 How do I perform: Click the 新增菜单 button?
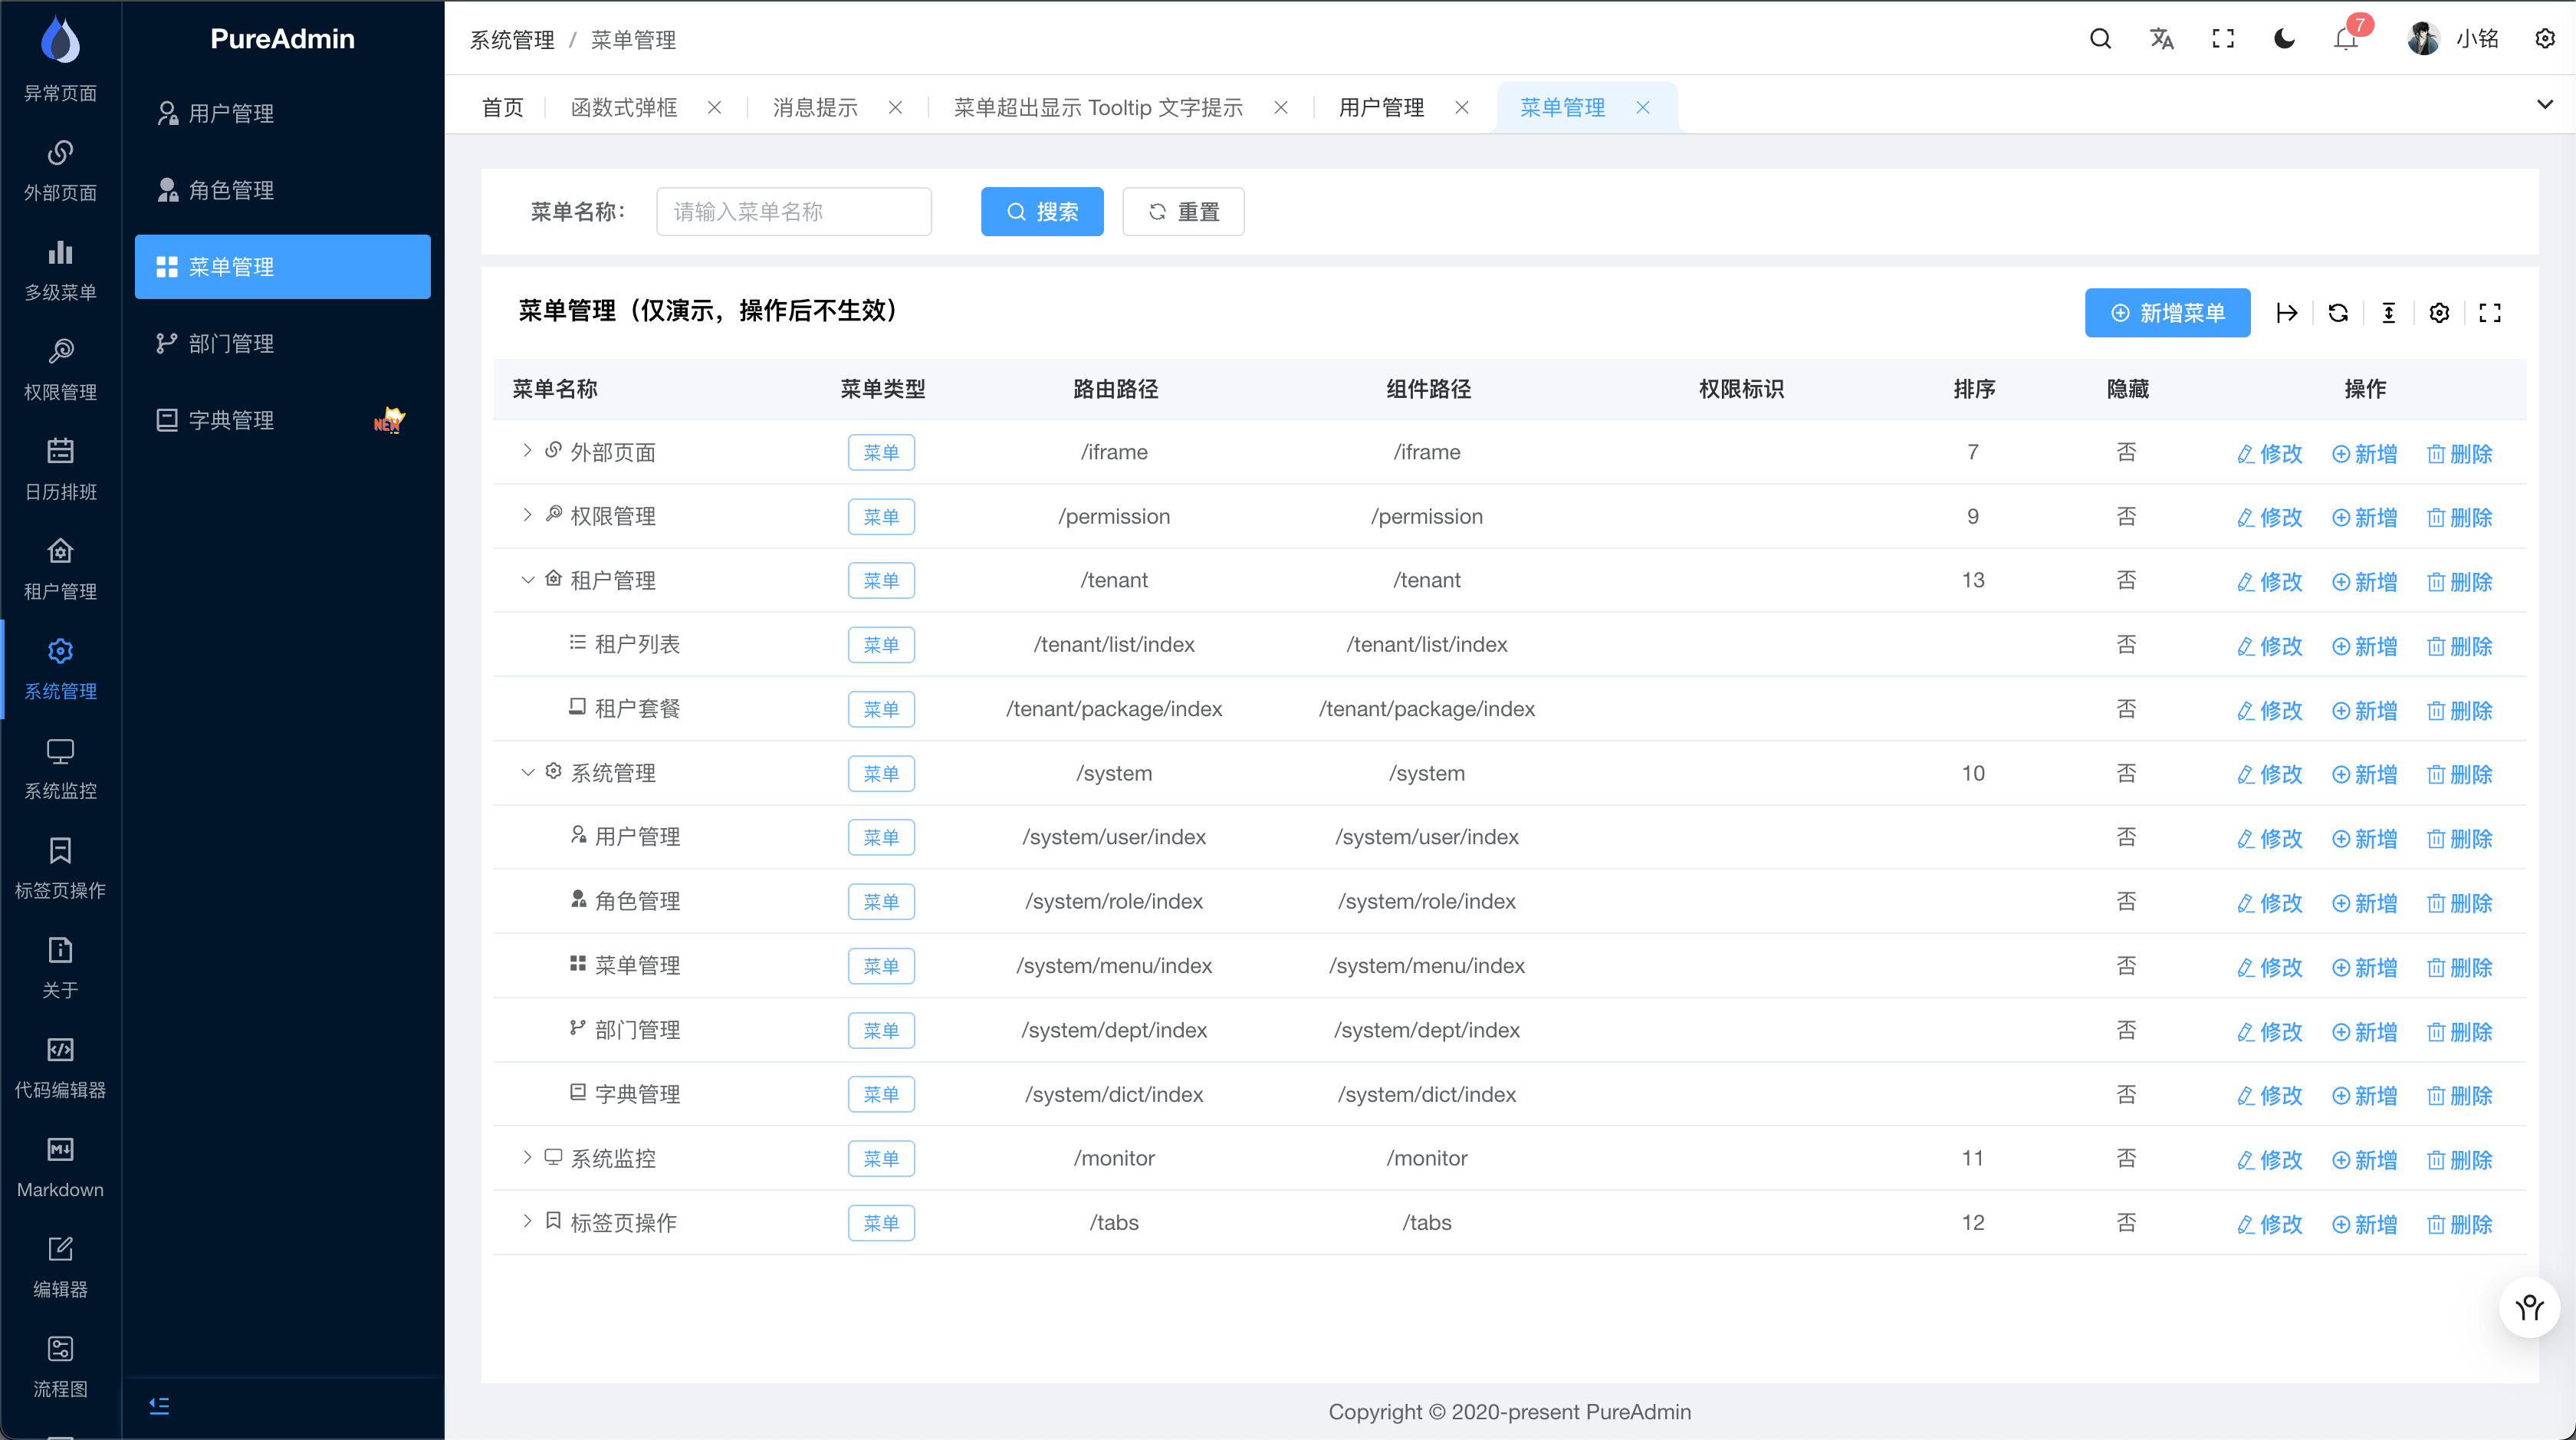(x=2167, y=313)
